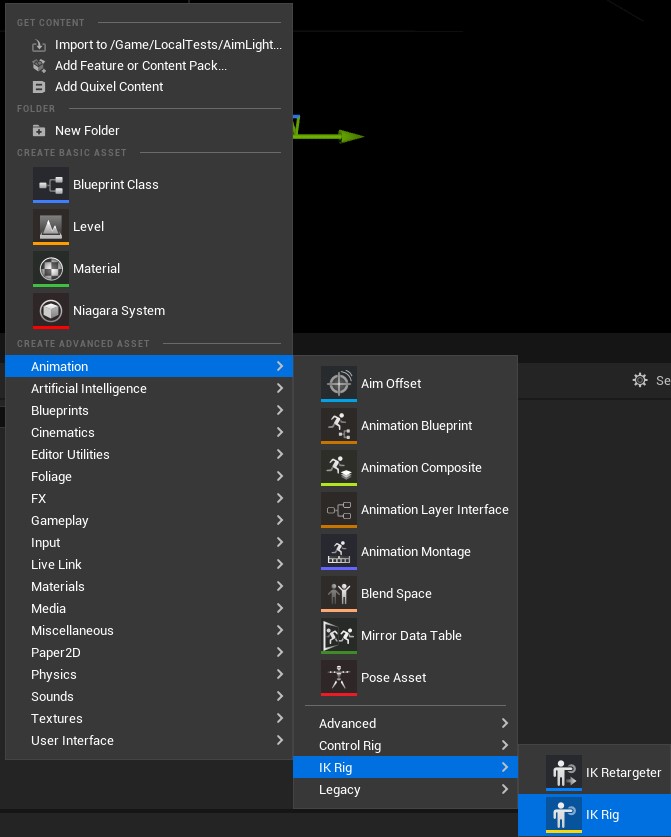
Task: Expand the Control Rig submenu
Action: pyautogui.click(x=405, y=745)
